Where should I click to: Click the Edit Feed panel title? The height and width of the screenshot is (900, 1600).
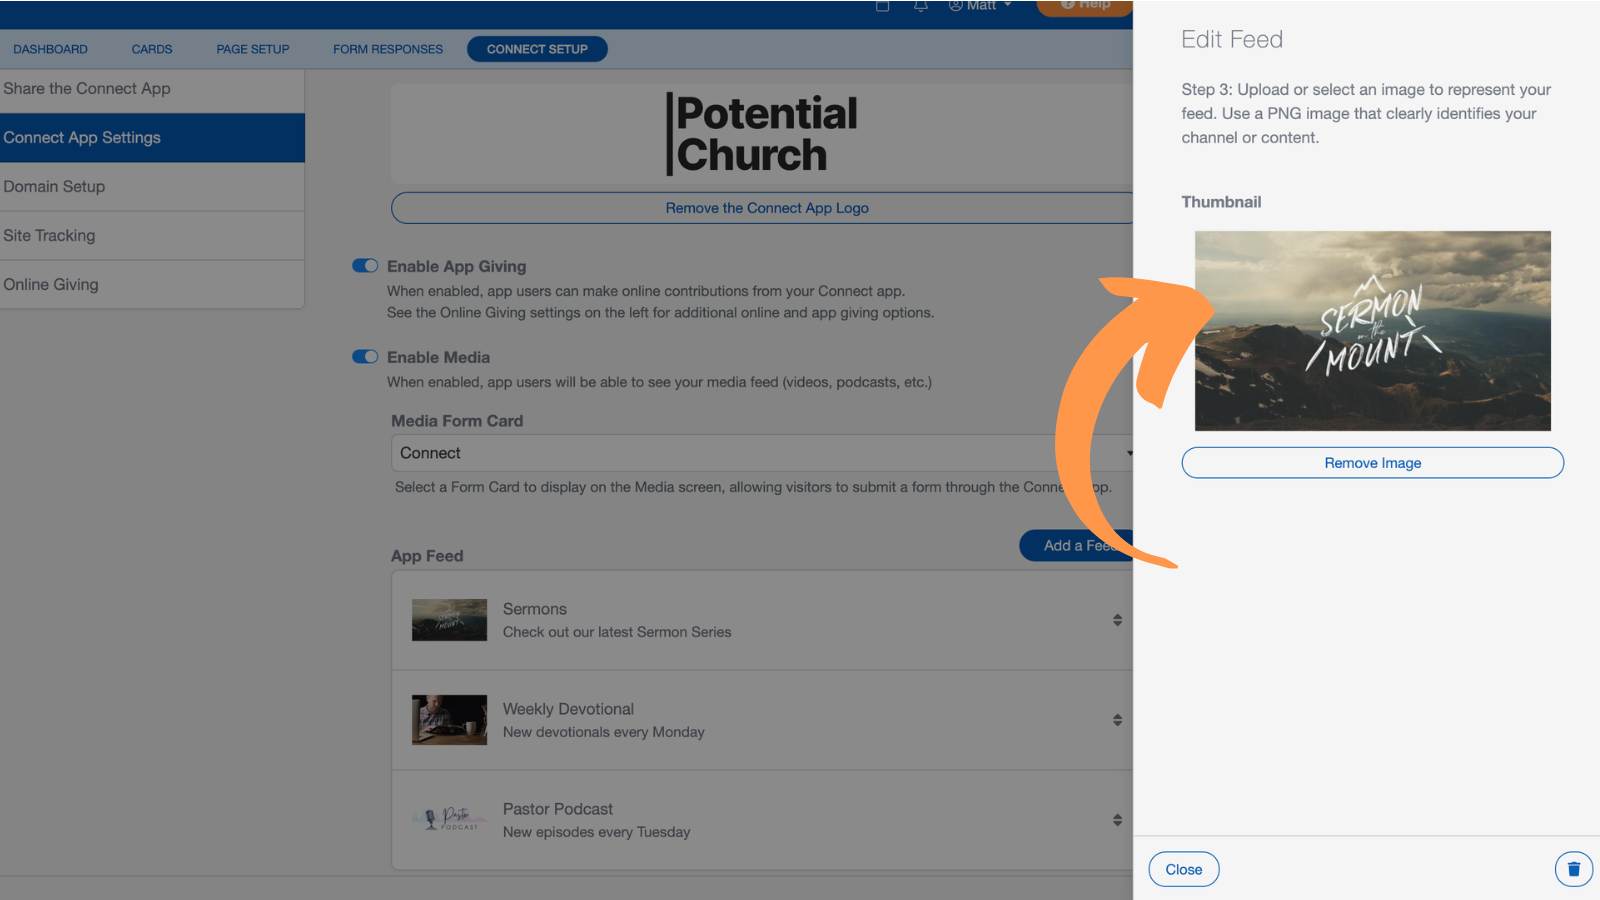pyautogui.click(x=1232, y=39)
